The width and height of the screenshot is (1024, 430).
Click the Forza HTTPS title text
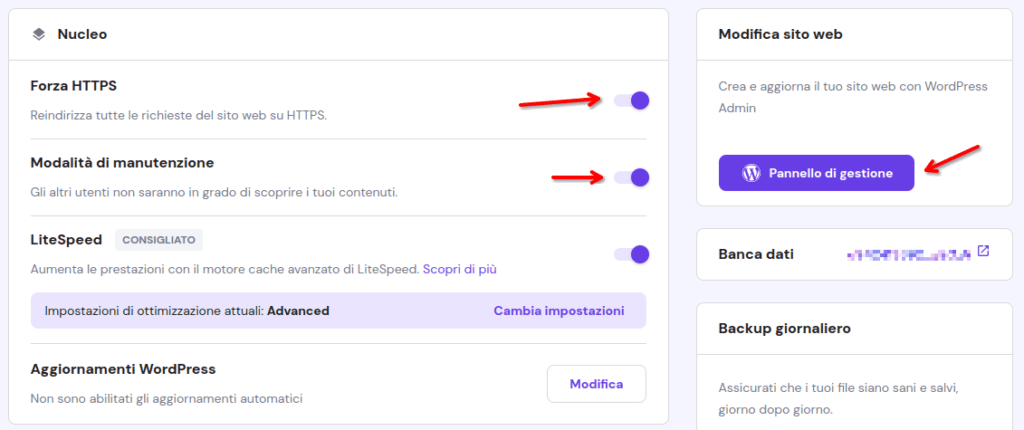[x=74, y=85]
